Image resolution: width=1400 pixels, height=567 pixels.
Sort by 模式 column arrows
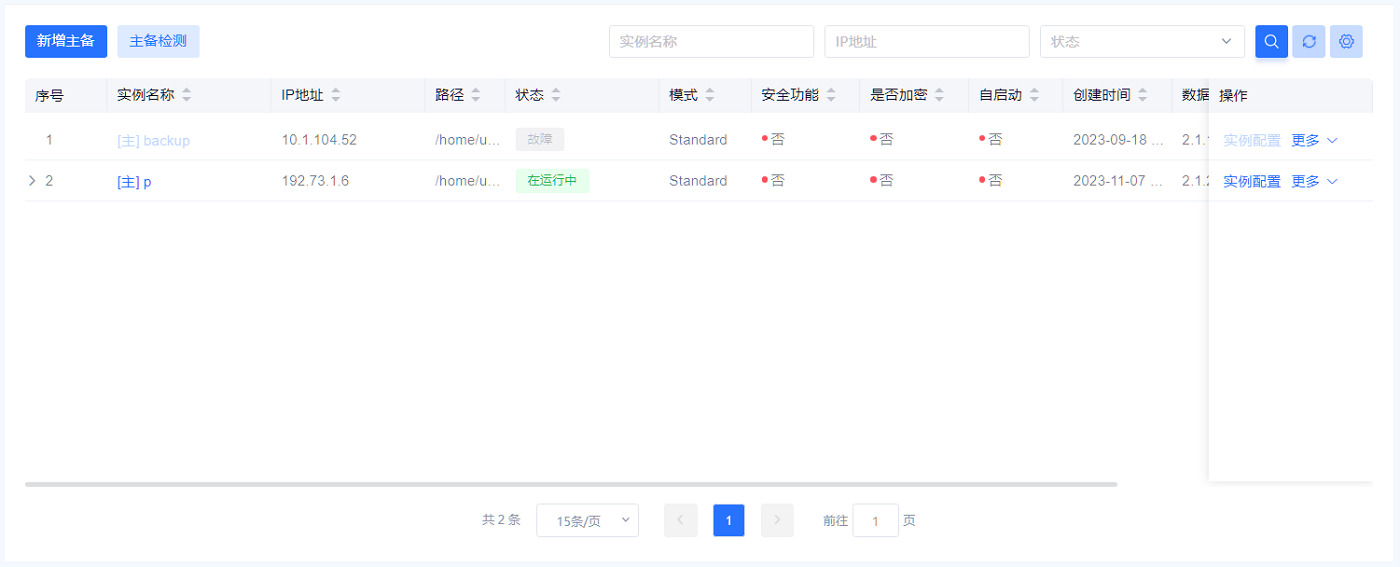coord(710,95)
